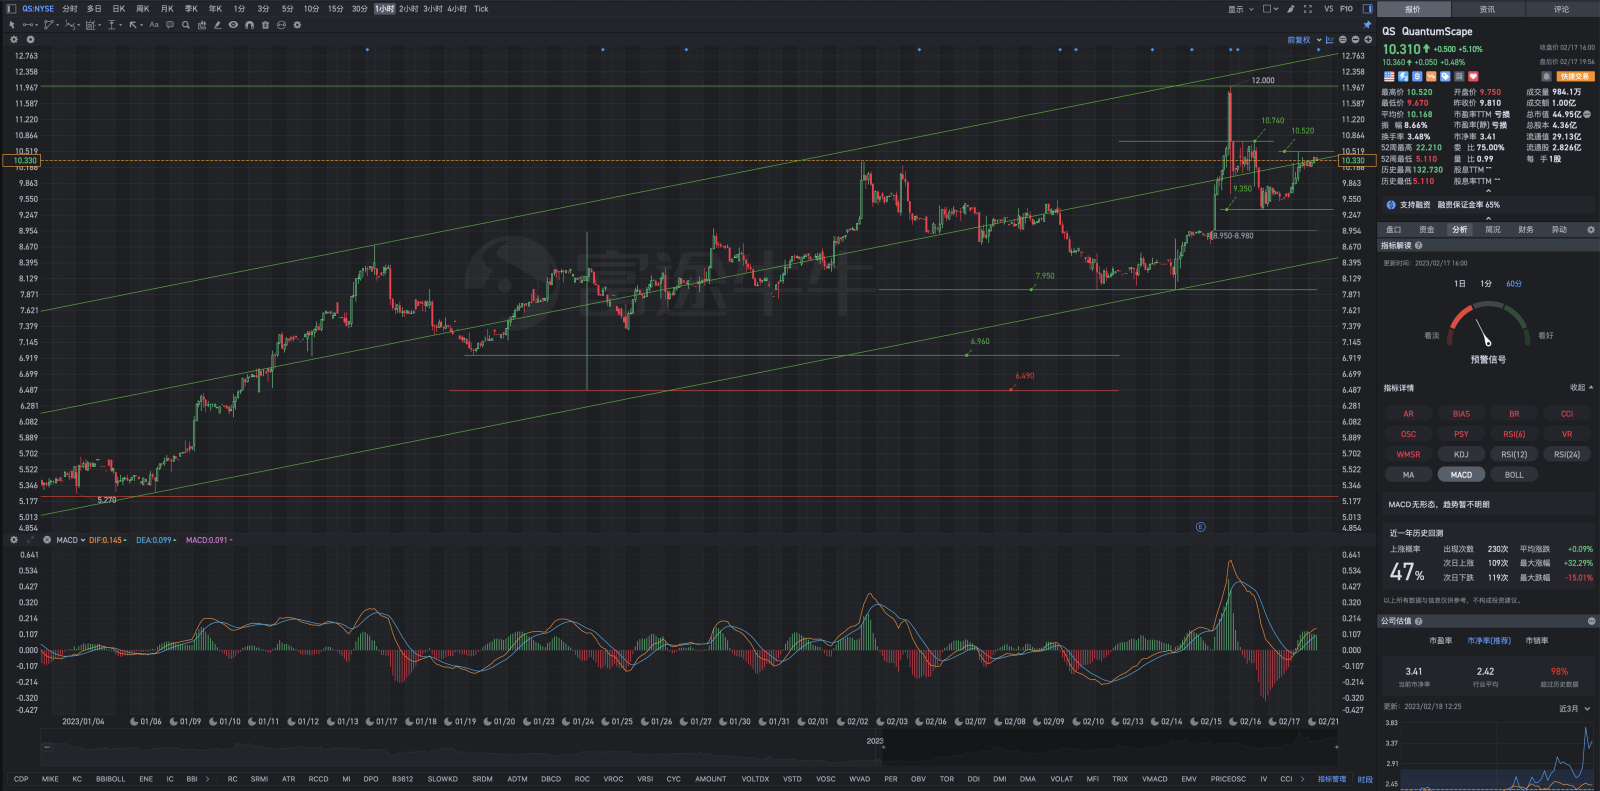
Task: Switch to the 评论 tab
Action: 1561,9
